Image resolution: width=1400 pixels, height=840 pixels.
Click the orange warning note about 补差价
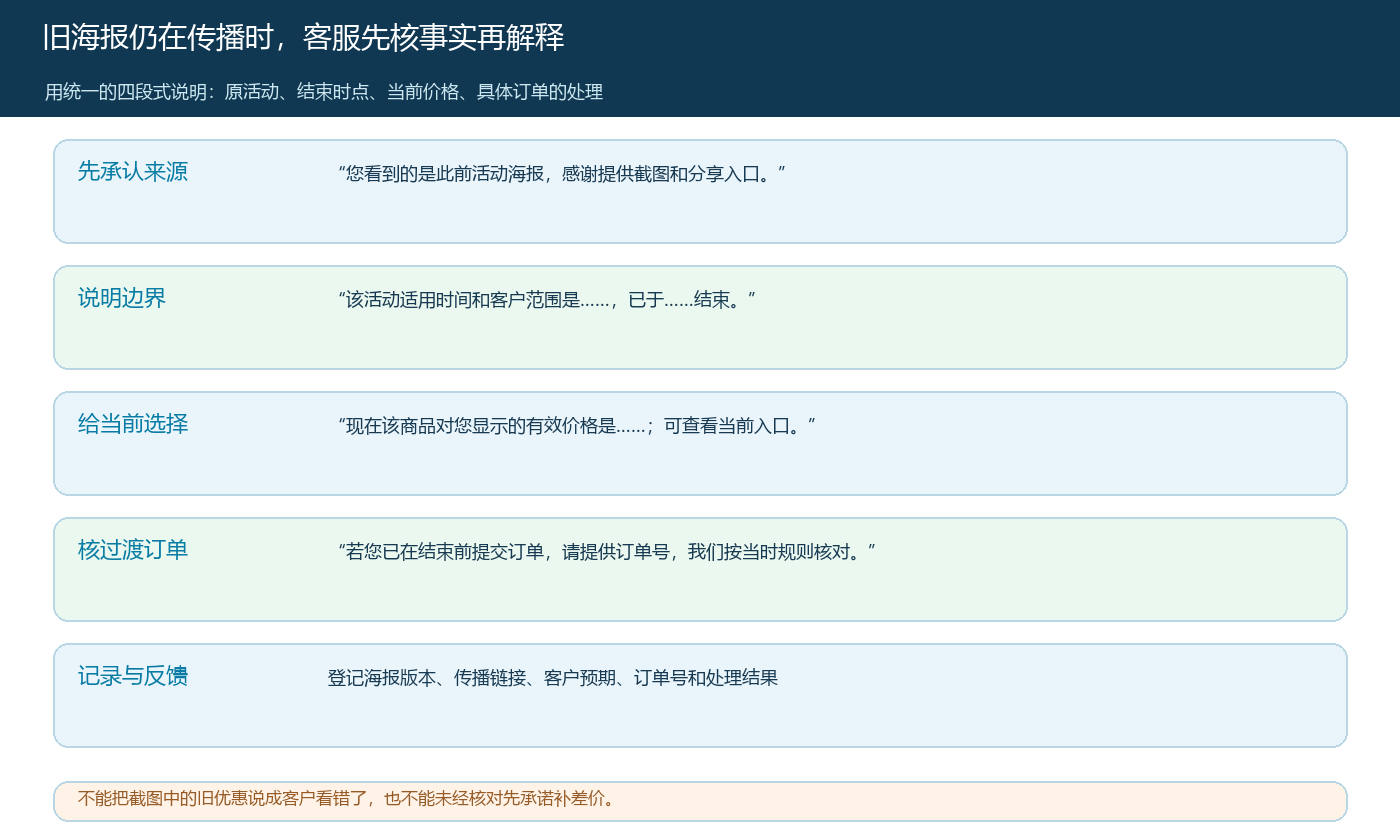(700, 801)
